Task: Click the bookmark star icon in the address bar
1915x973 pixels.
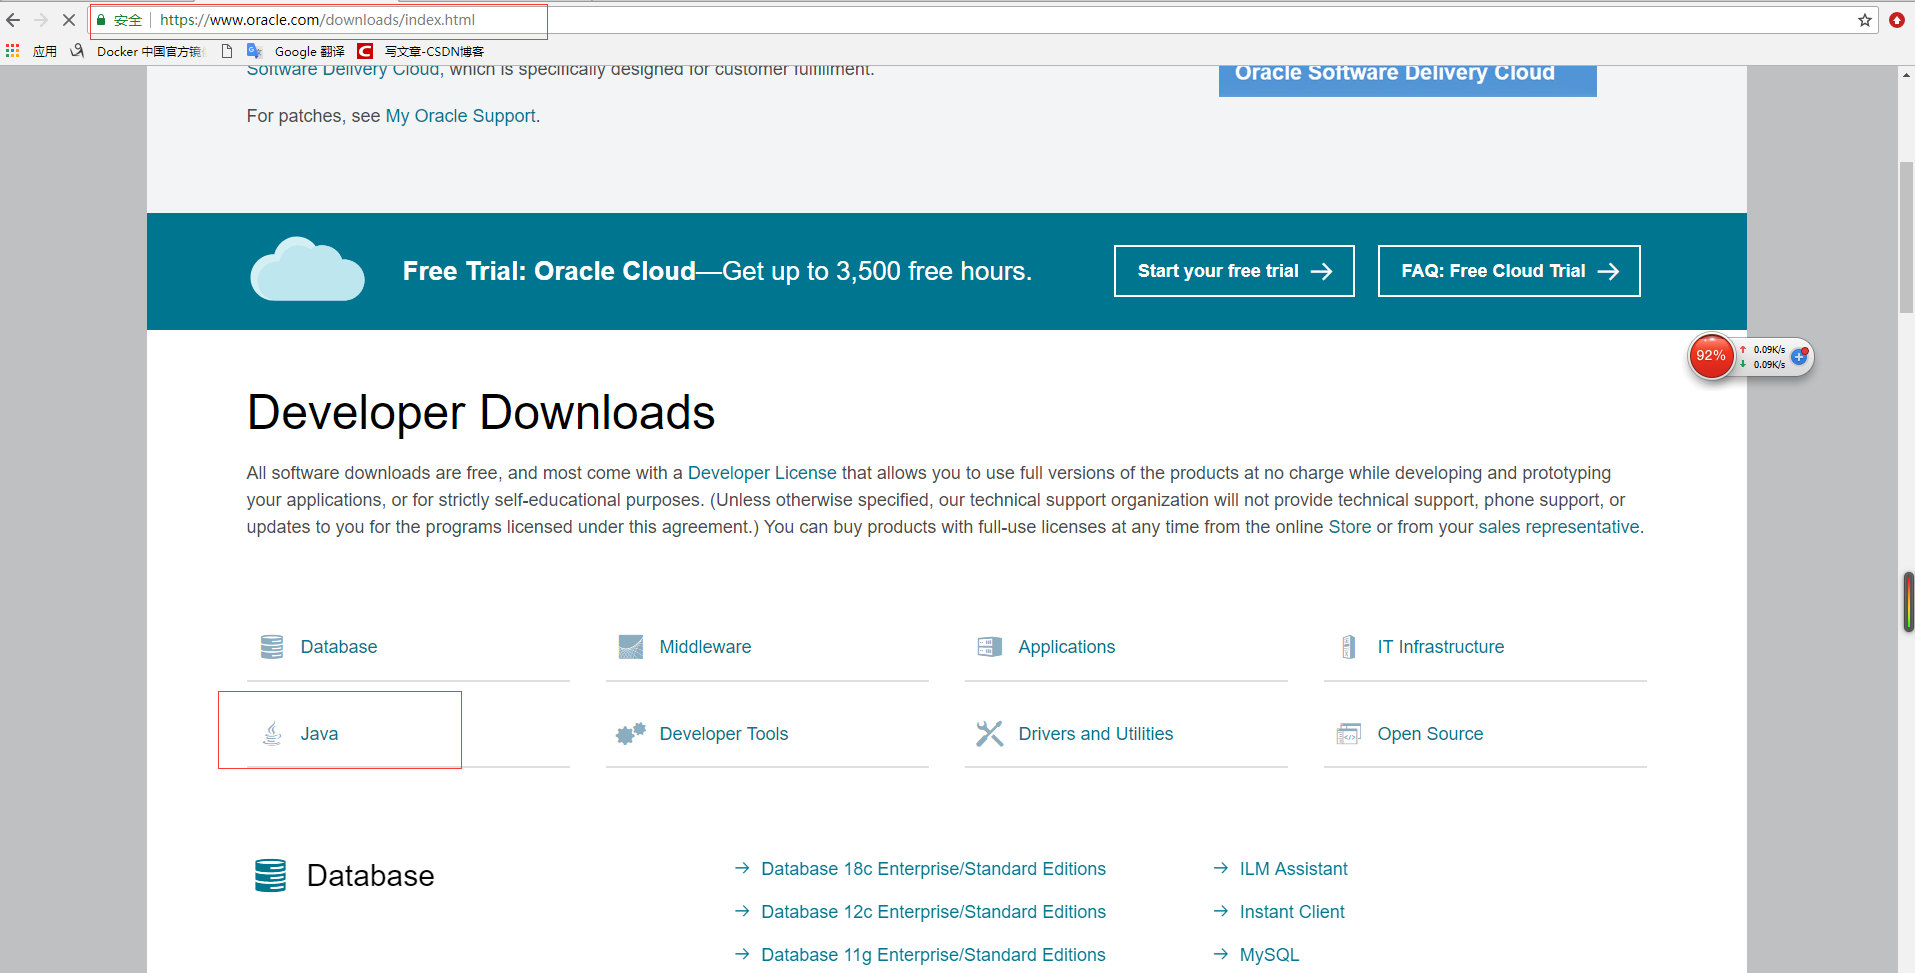Action: (1865, 20)
